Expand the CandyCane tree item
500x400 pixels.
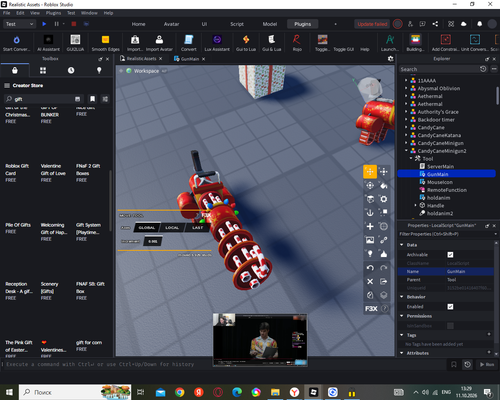(406, 127)
